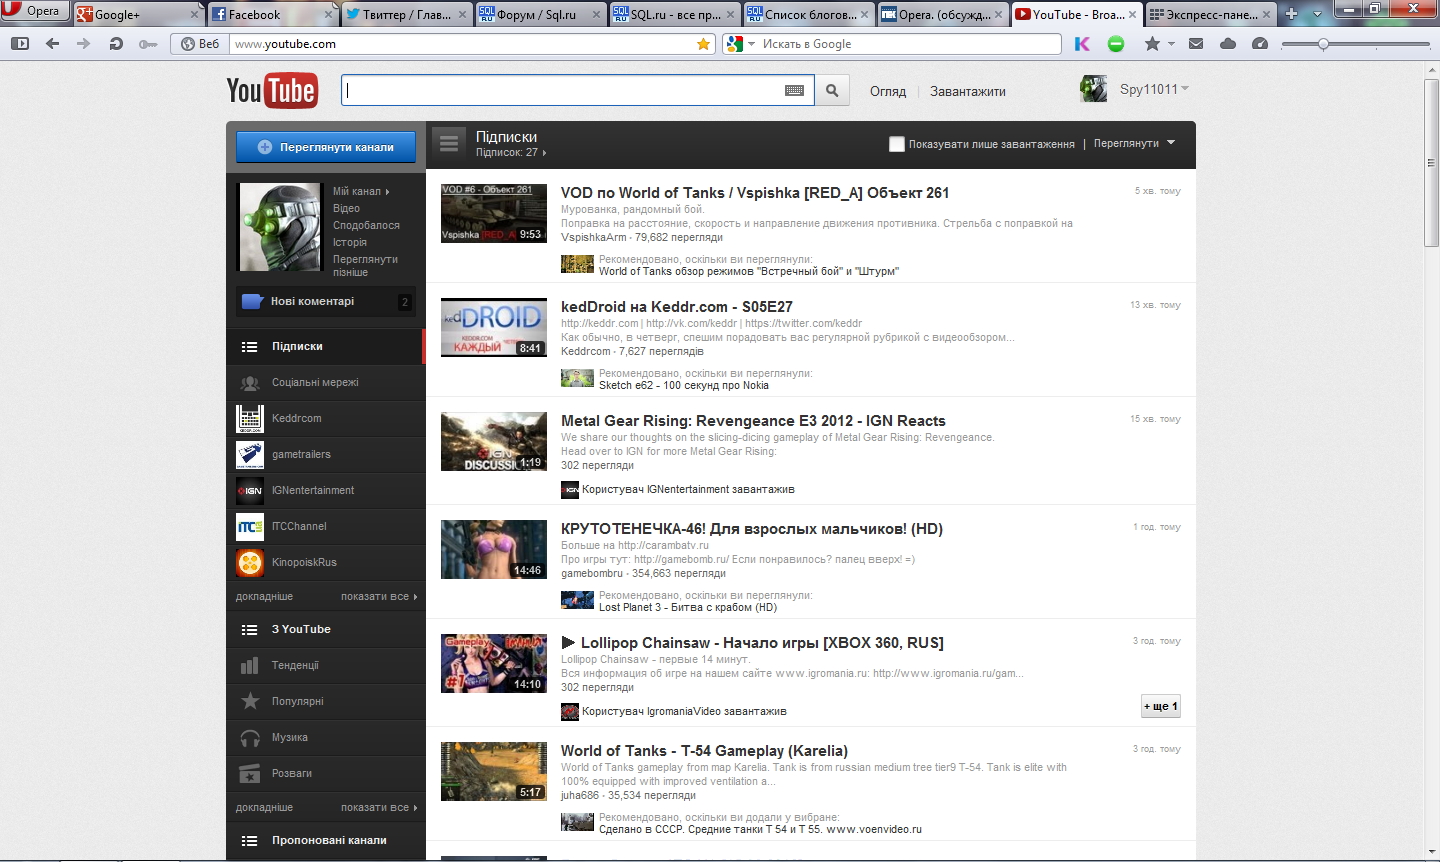Click the + ще 1 button
Viewport: 1440px width, 862px height.
point(1161,706)
